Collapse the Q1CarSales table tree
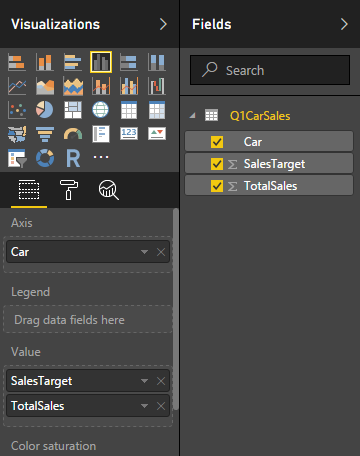This screenshot has height=456, width=360. pos(193,116)
